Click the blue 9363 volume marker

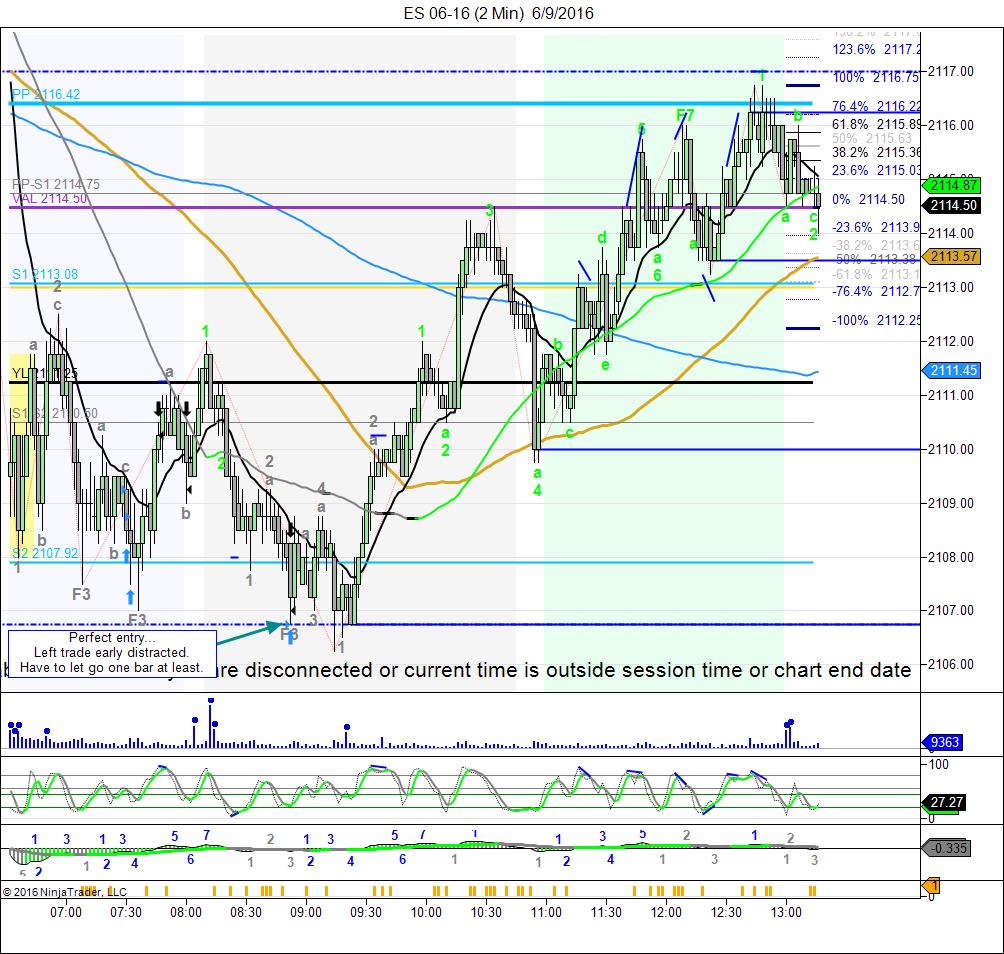coord(944,742)
